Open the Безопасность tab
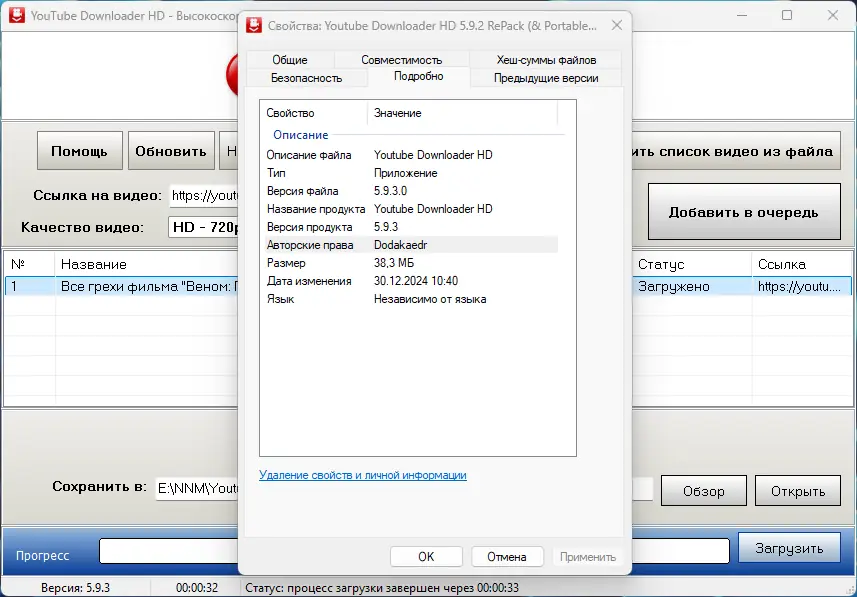857x597 pixels. [306, 78]
